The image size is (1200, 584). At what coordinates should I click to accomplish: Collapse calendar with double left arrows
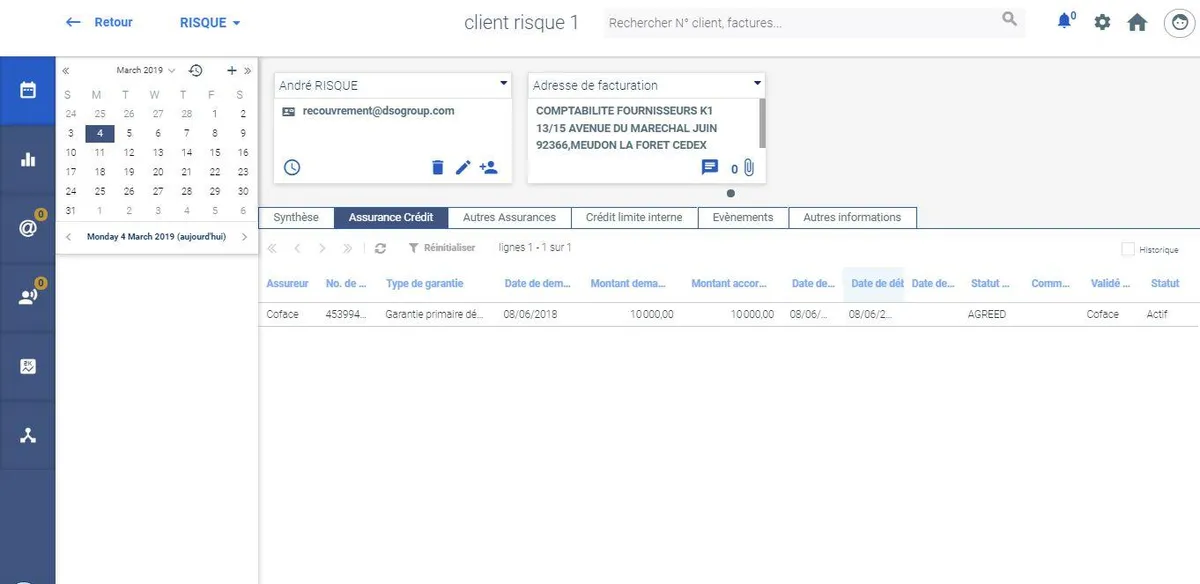click(x=66, y=71)
